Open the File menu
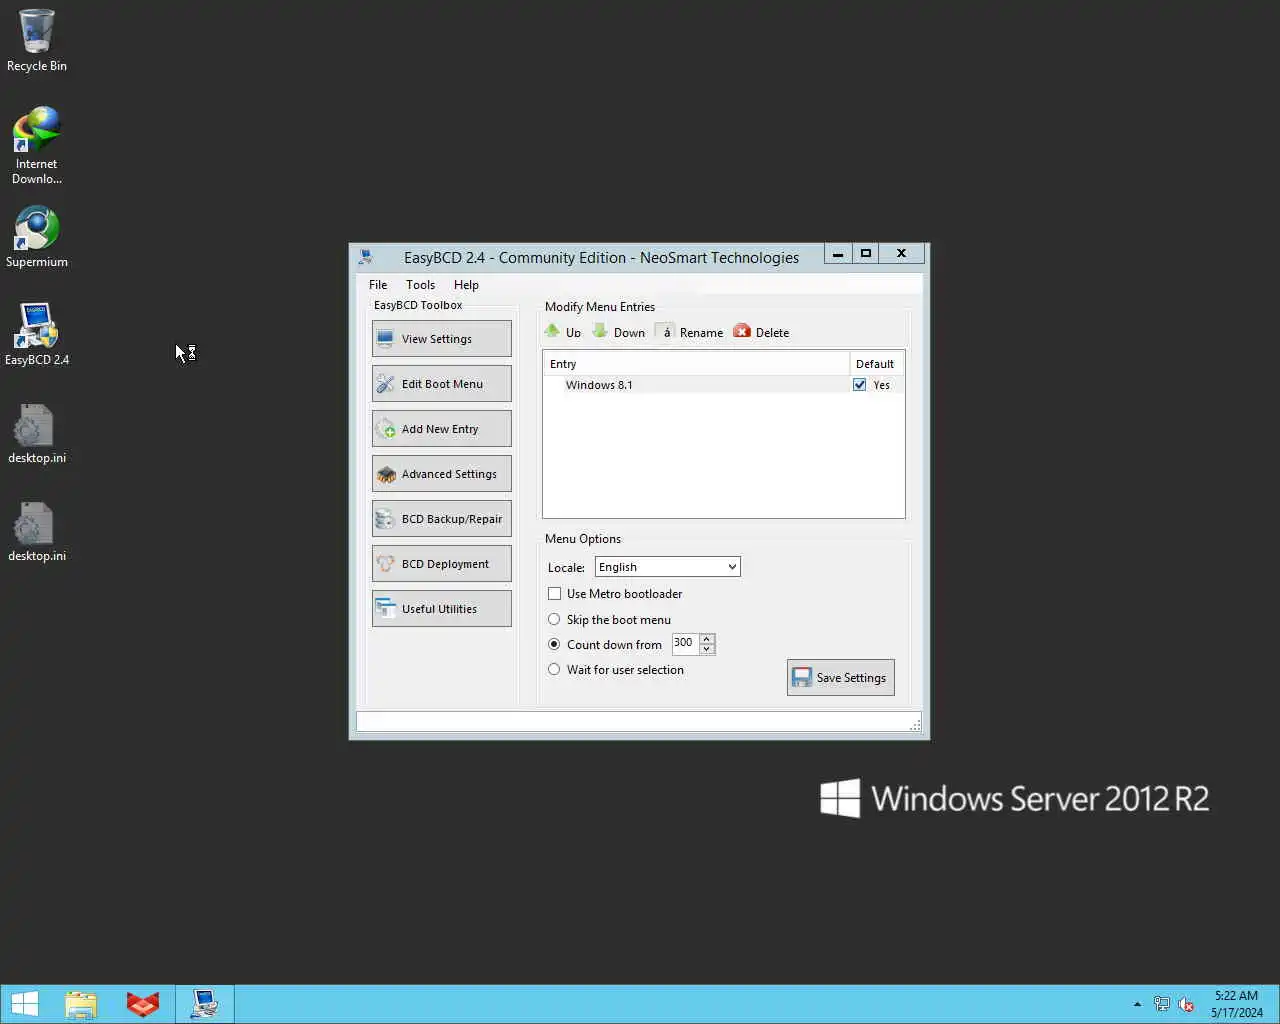The height and width of the screenshot is (1024, 1280). coord(378,285)
